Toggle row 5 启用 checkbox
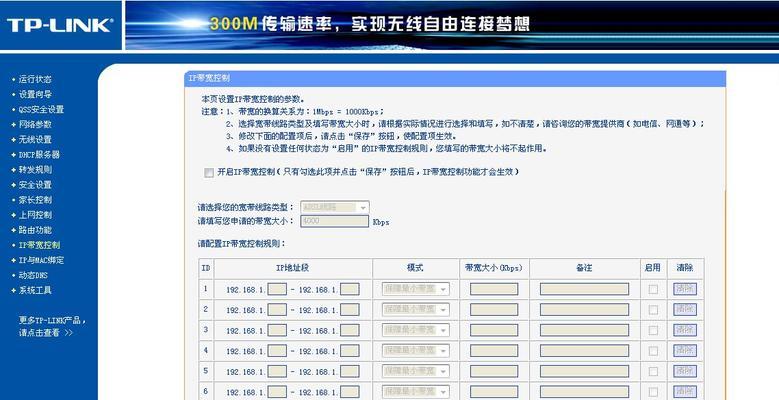This screenshot has width=779, height=400. tap(653, 372)
